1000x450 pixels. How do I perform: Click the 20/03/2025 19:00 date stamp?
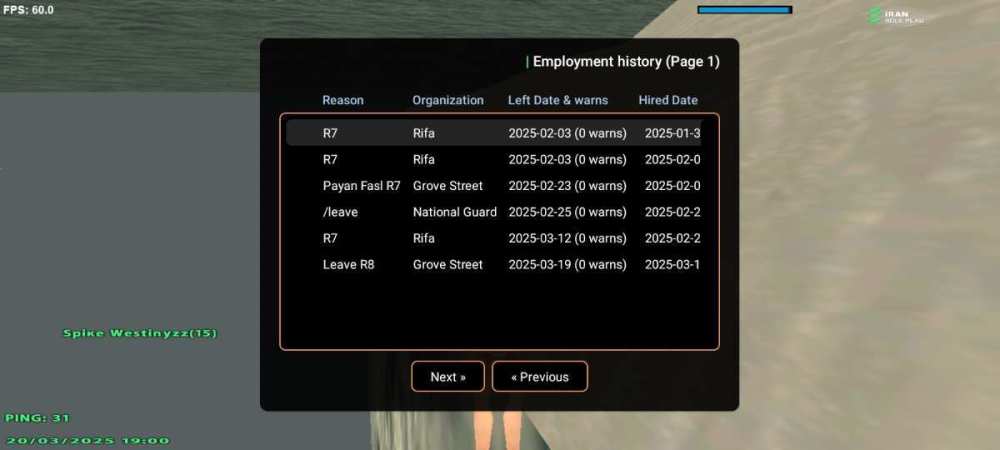click(x=87, y=440)
